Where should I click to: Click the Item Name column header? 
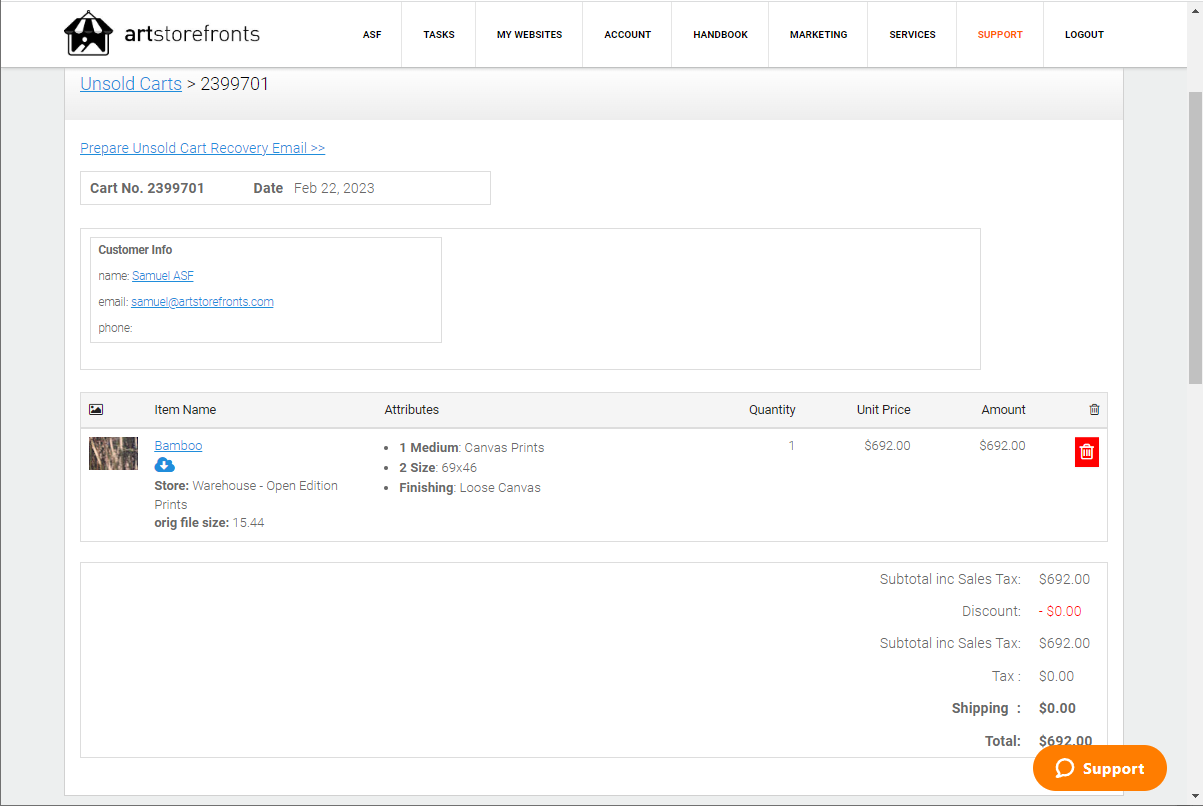tap(185, 410)
